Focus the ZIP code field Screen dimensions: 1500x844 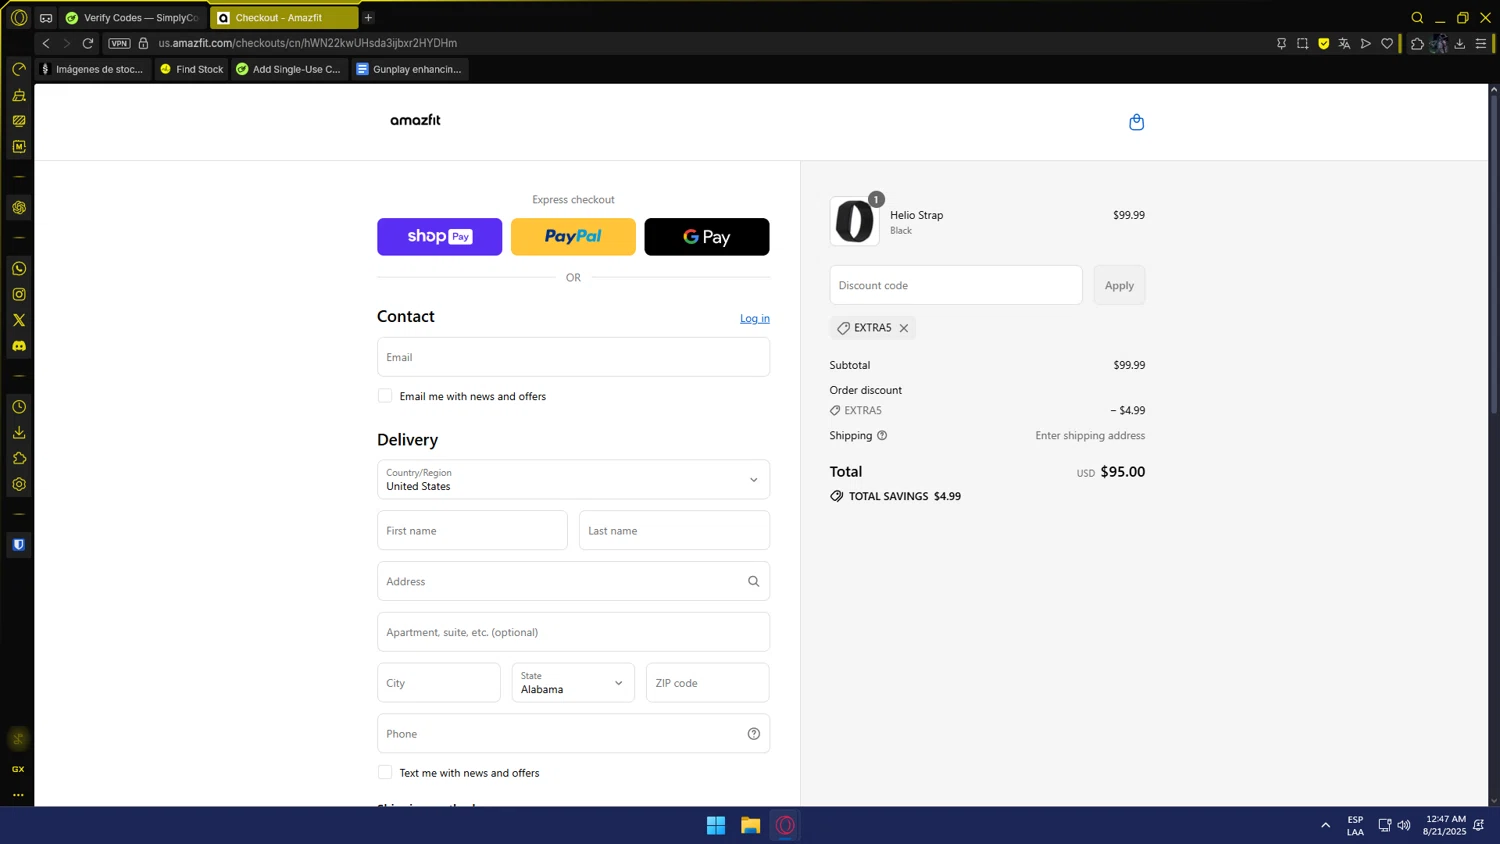708,682
